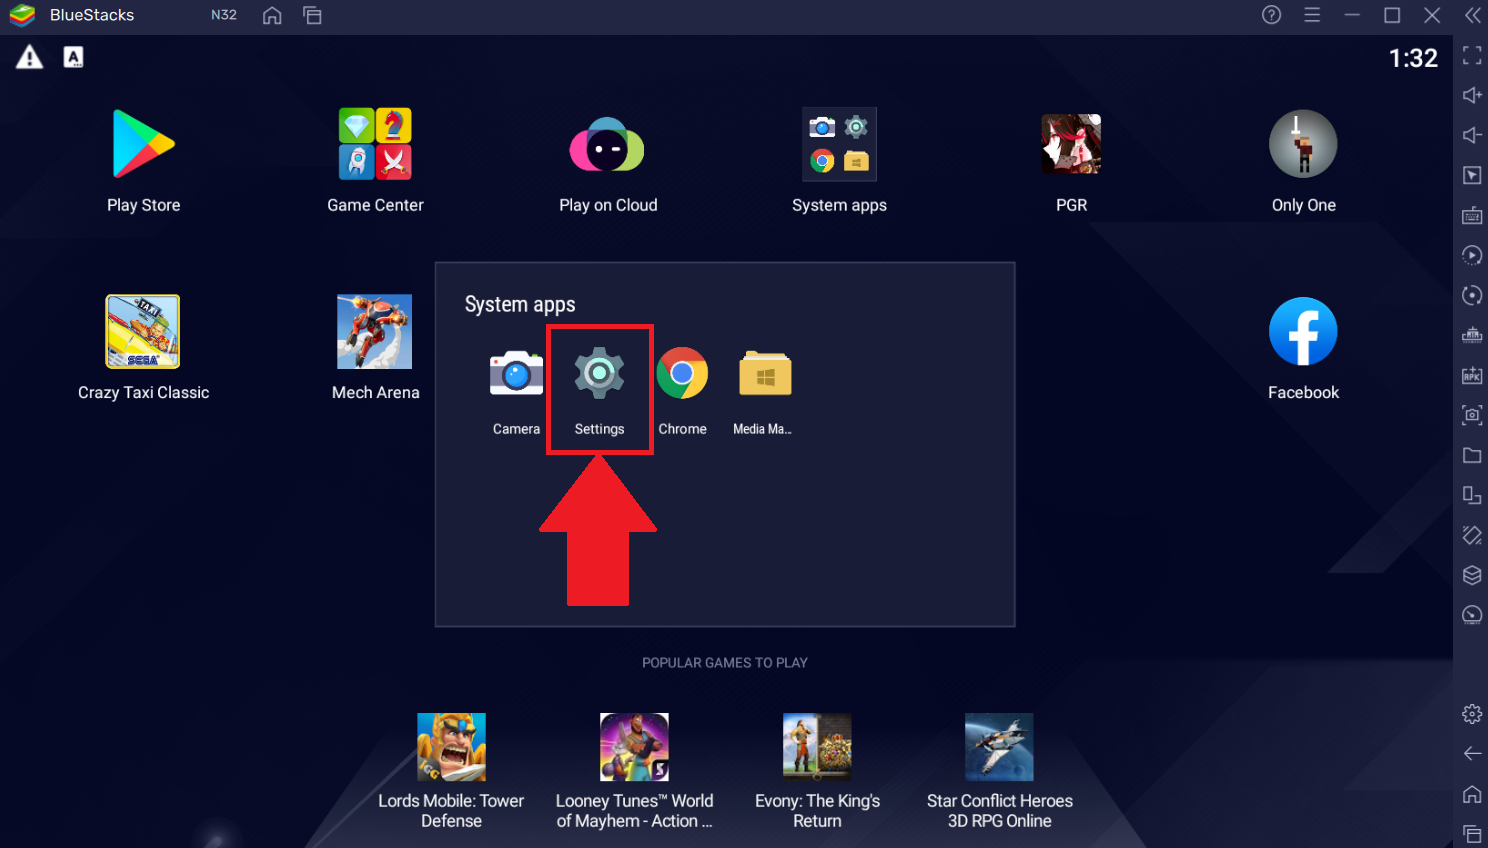This screenshot has height=848, width=1488.
Task: Increase volume from the side toolbar
Action: 1472,95
